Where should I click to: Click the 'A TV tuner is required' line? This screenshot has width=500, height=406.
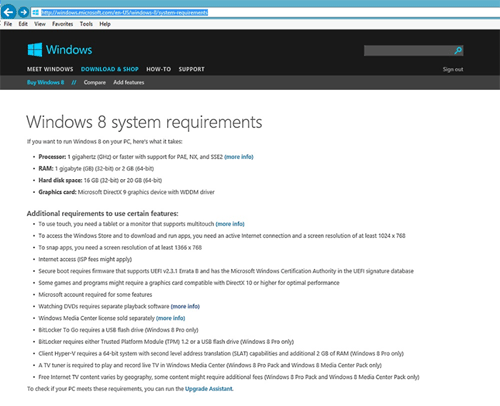coord(210,365)
